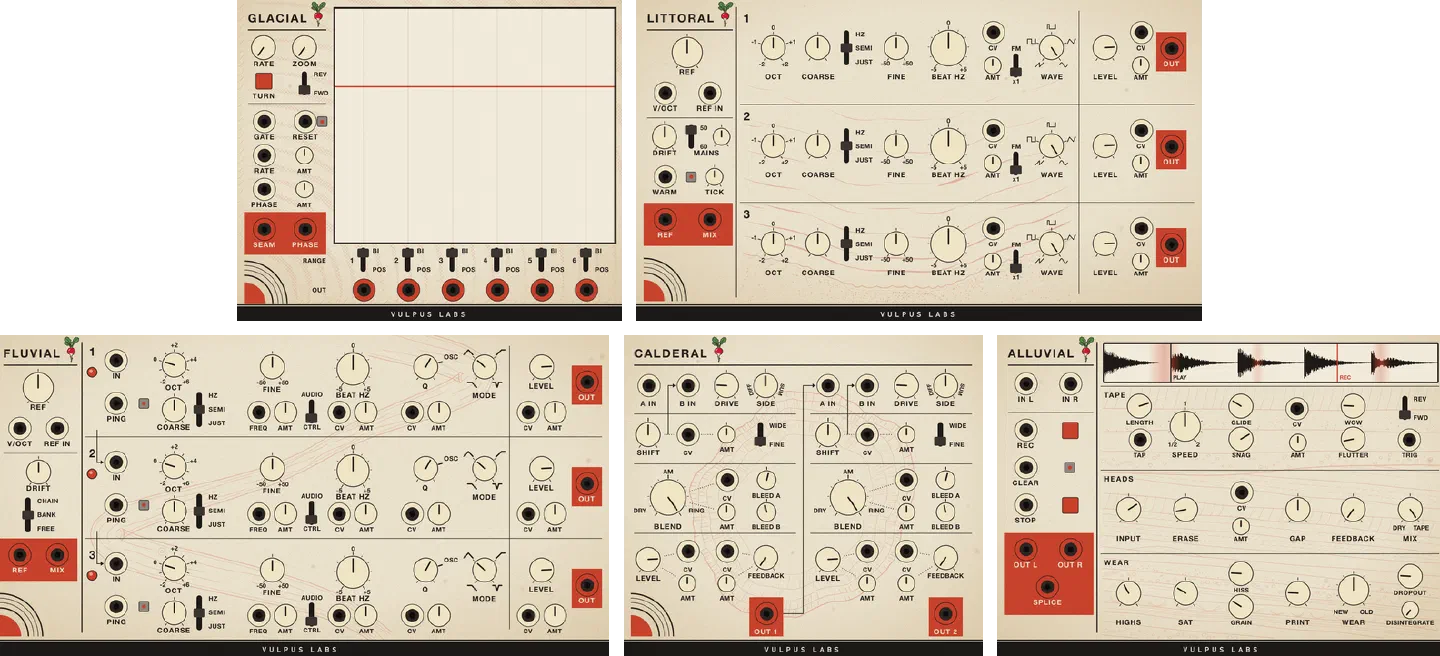Click Littoral oscillator 2 OUT jack
1440x656 pixels.
point(1170,148)
